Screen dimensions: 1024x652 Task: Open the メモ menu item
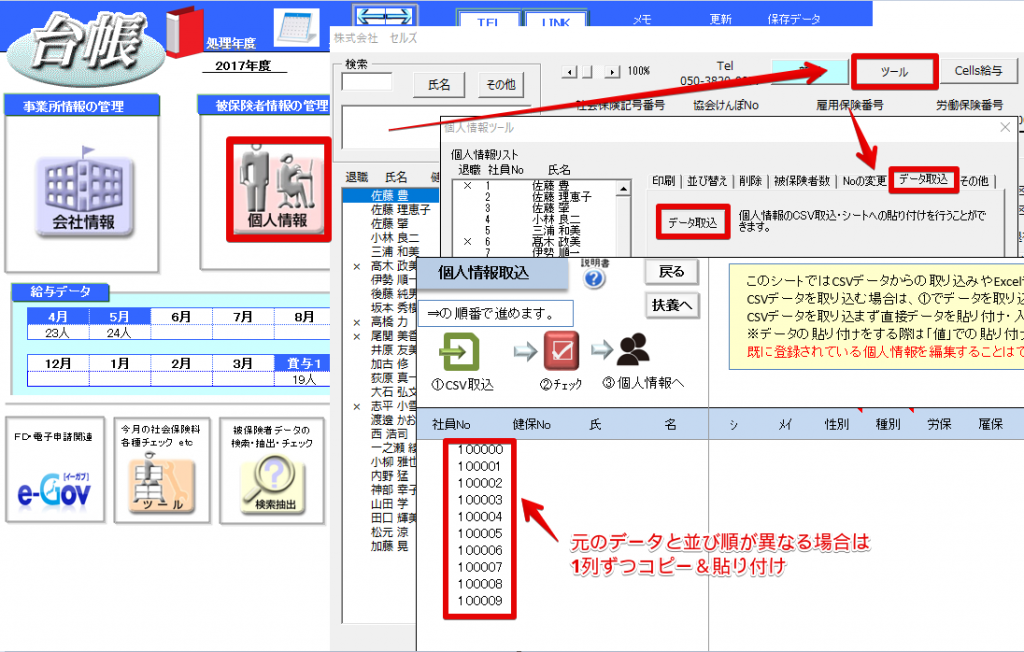642,20
